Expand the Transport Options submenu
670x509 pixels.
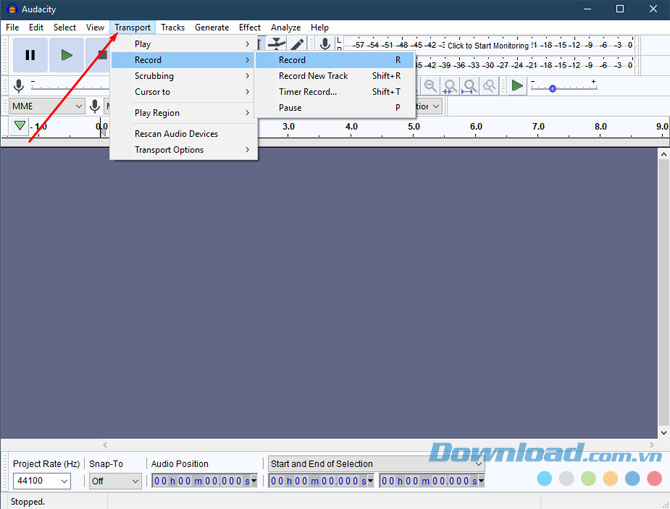pyautogui.click(x=184, y=150)
